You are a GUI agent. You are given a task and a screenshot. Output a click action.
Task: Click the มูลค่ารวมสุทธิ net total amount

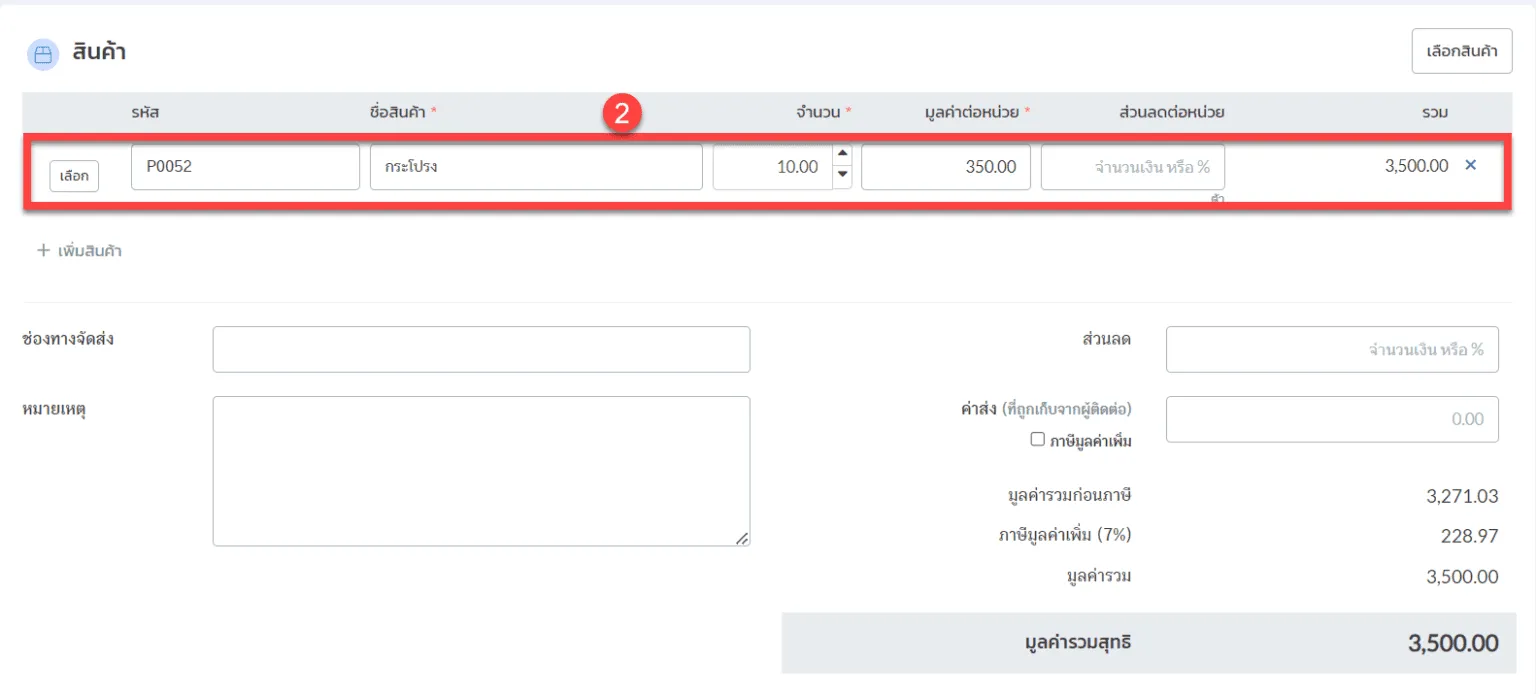[1452, 643]
